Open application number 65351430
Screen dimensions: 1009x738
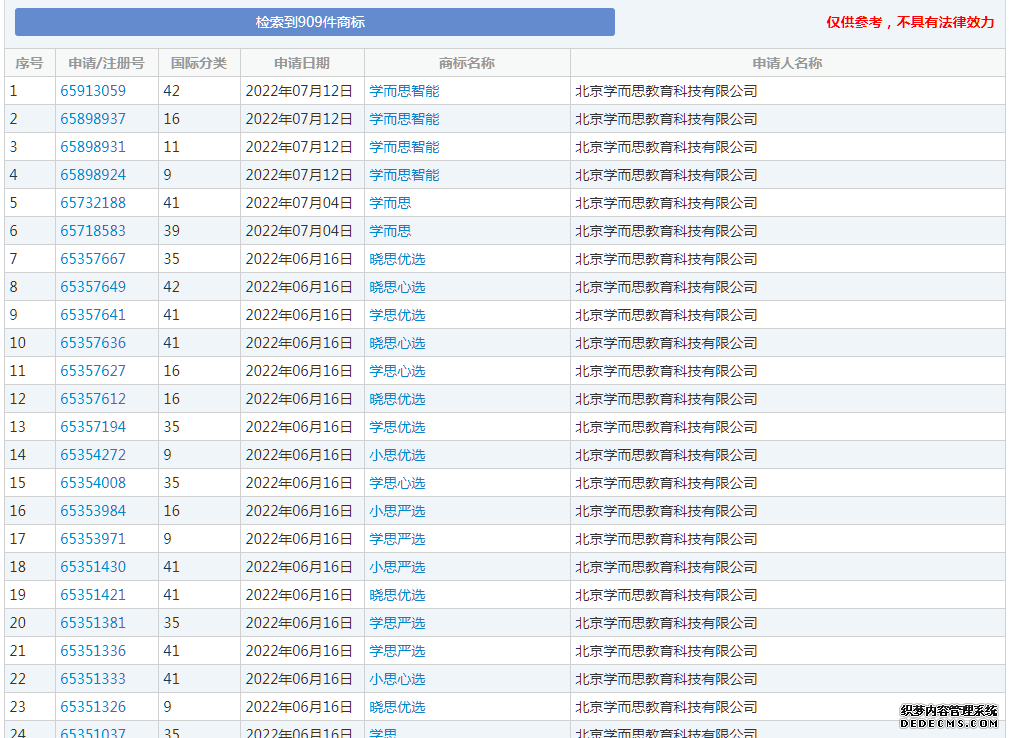click(93, 567)
